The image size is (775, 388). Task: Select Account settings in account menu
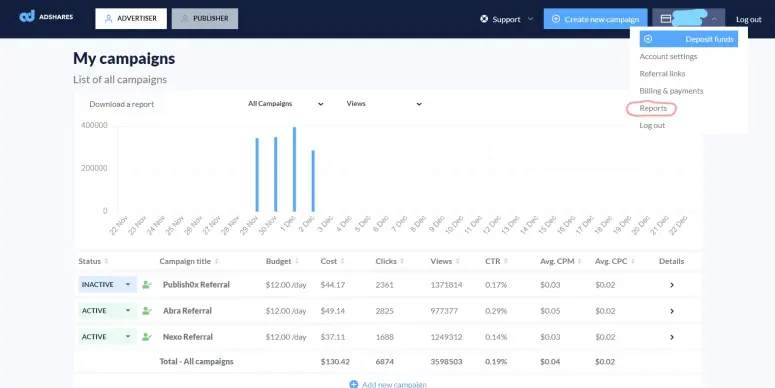pyautogui.click(x=668, y=56)
